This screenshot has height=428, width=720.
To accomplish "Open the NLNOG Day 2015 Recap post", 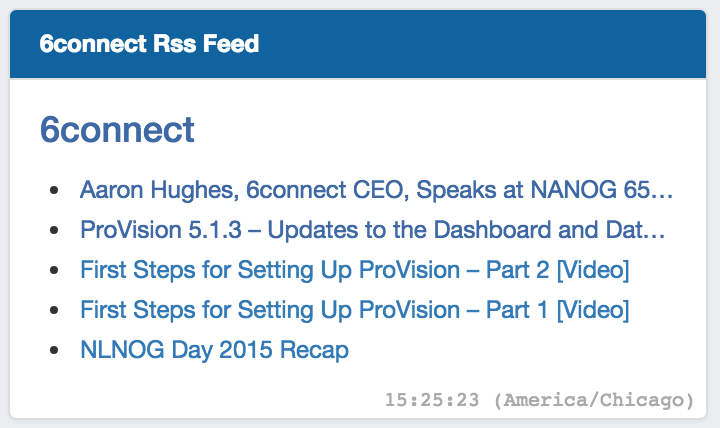I will point(214,350).
